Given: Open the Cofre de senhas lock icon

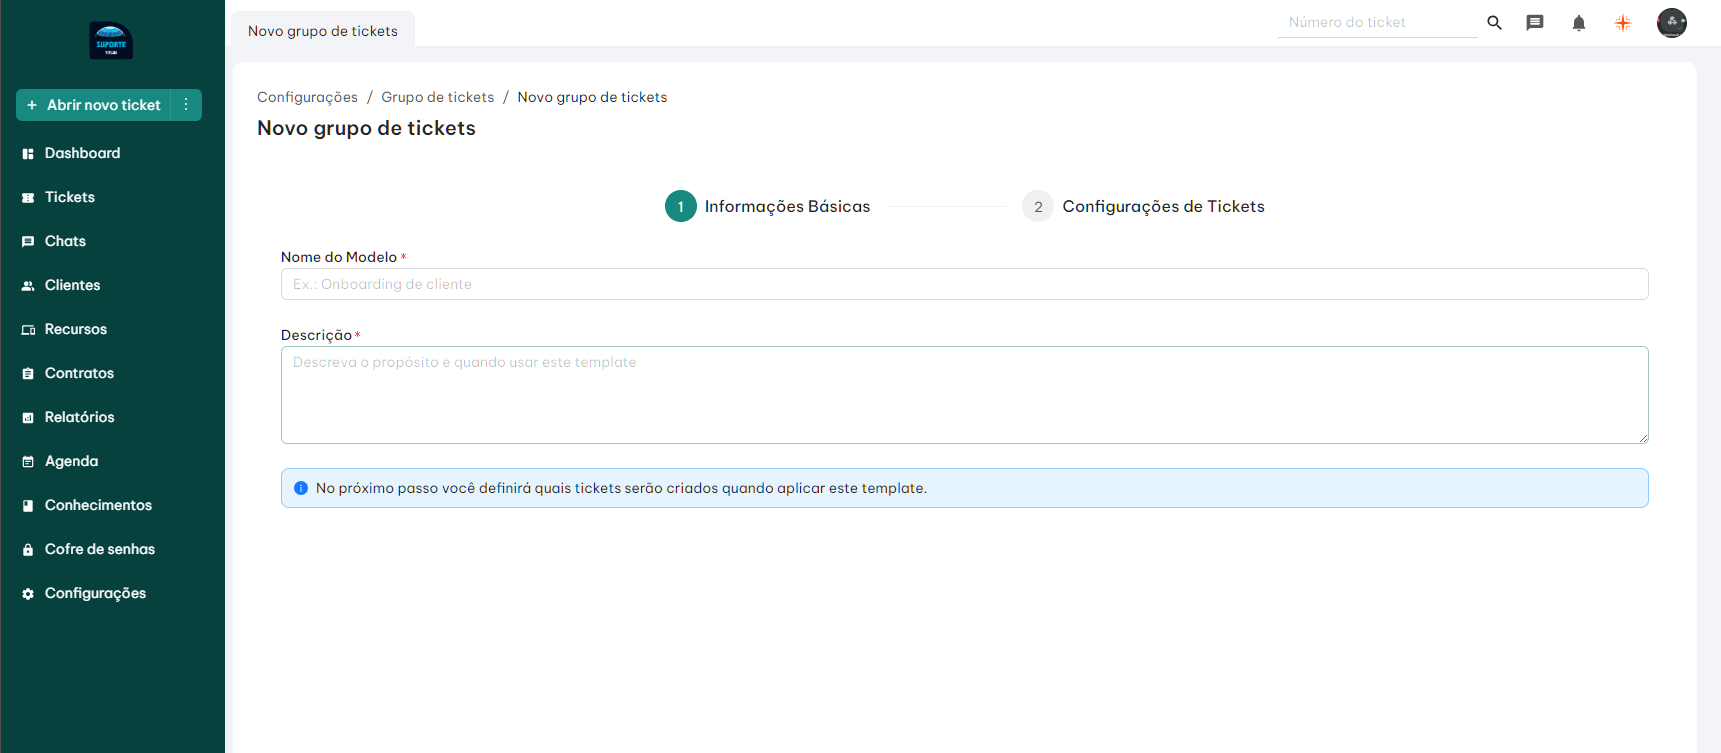Looking at the screenshot, I should [28, 550].
